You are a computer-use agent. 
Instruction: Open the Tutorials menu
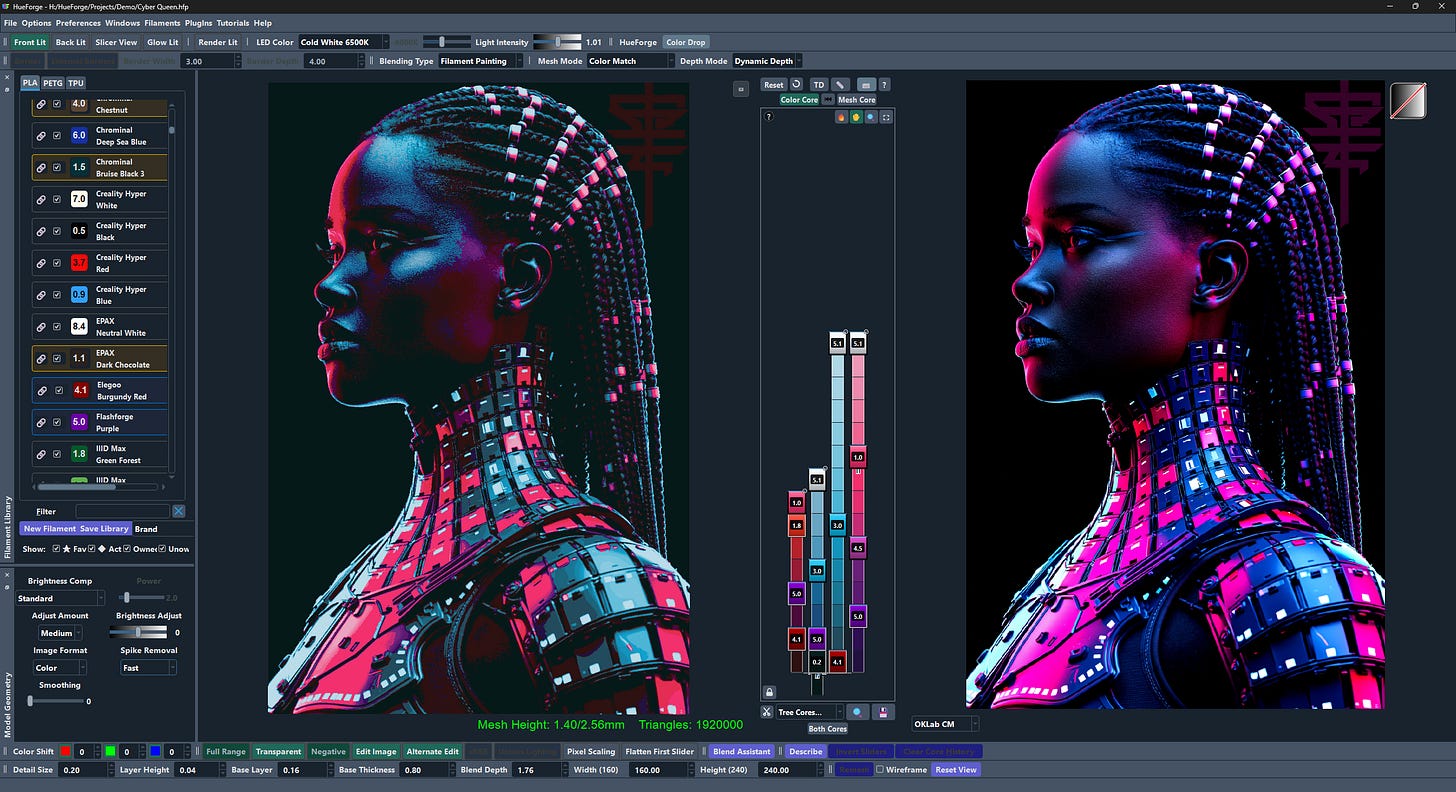233,23
